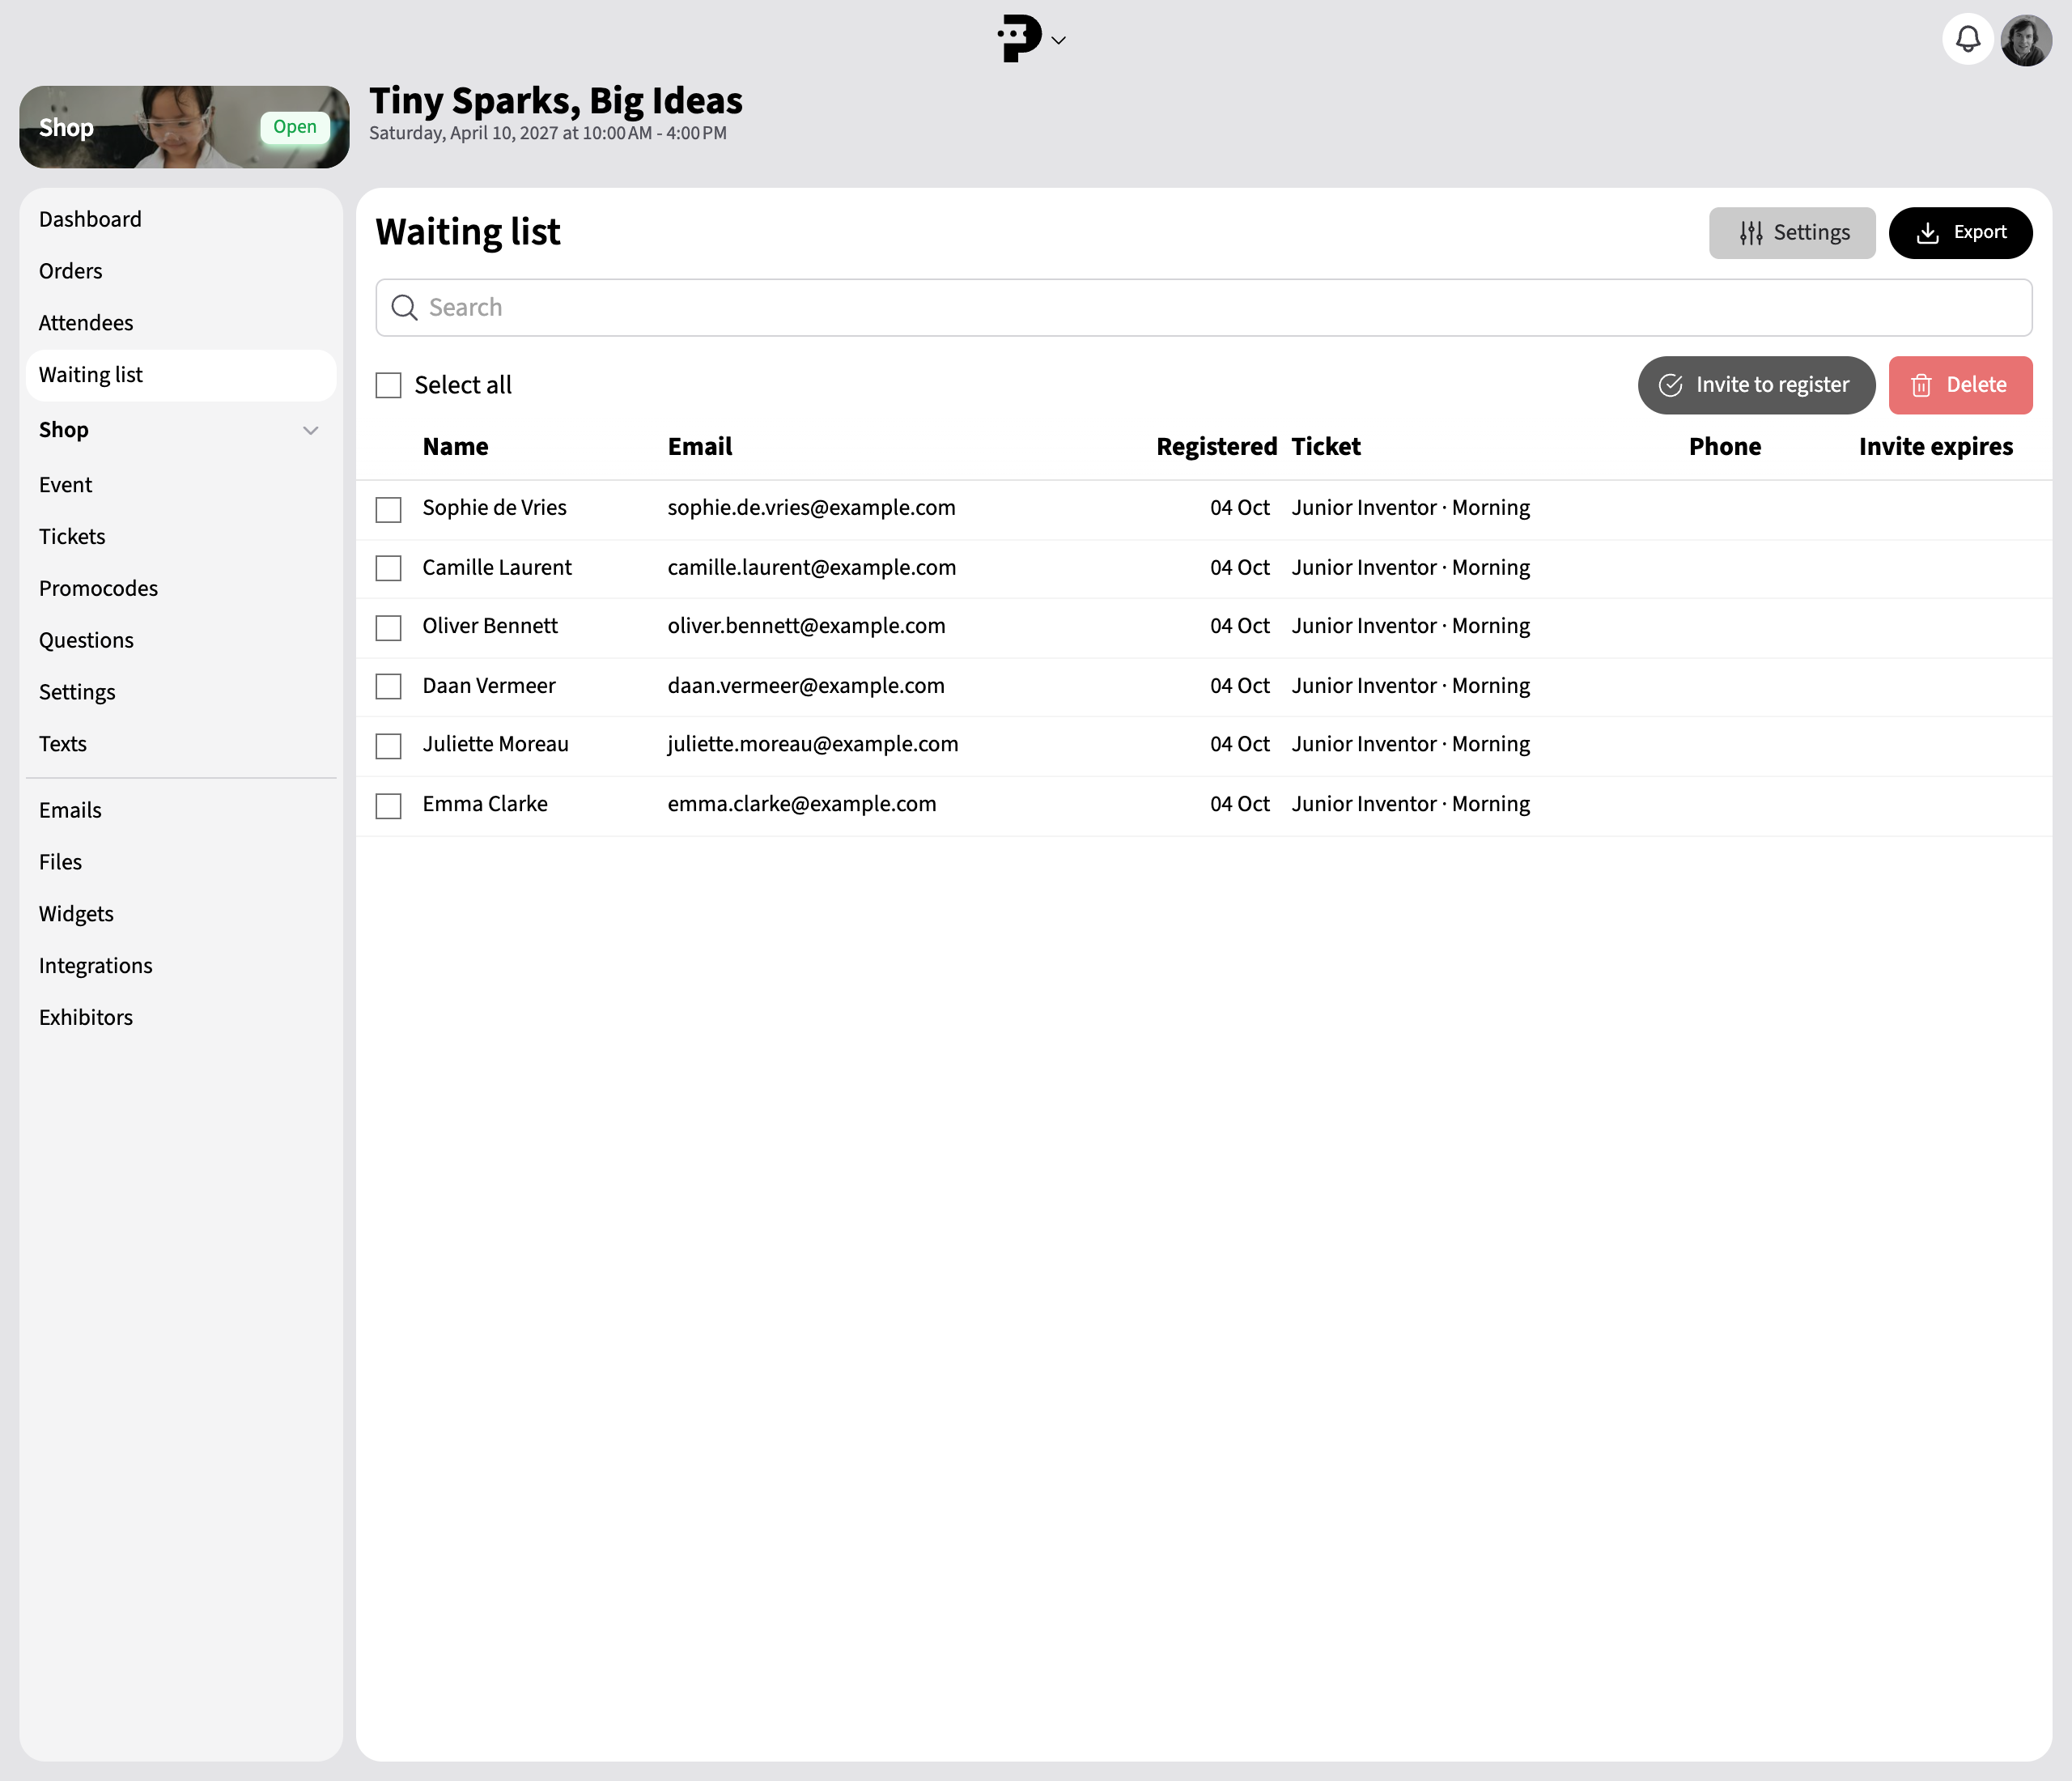Click the checkmark icon in Invite to register
The height and width of the screenshot is (1781, 2072).
tap(1670, 386)
